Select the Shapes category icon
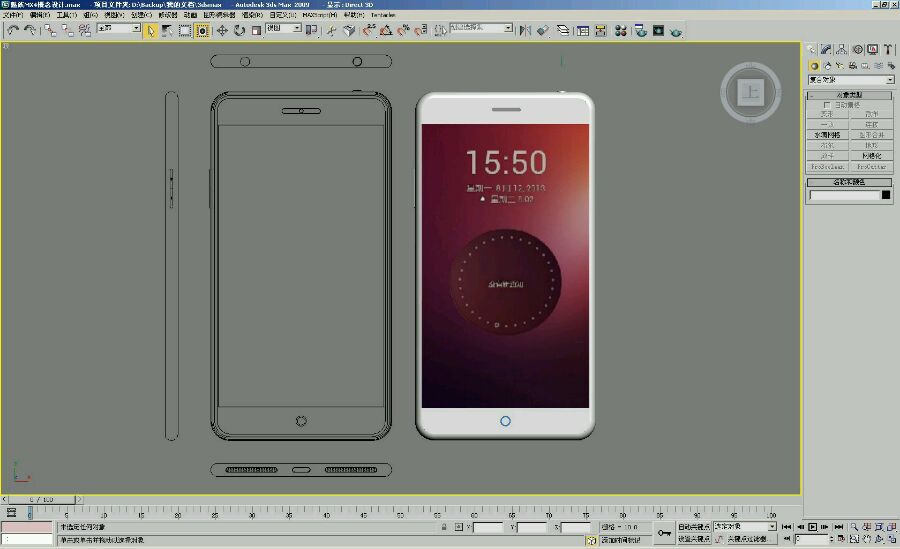 click(x=827, y=66)
